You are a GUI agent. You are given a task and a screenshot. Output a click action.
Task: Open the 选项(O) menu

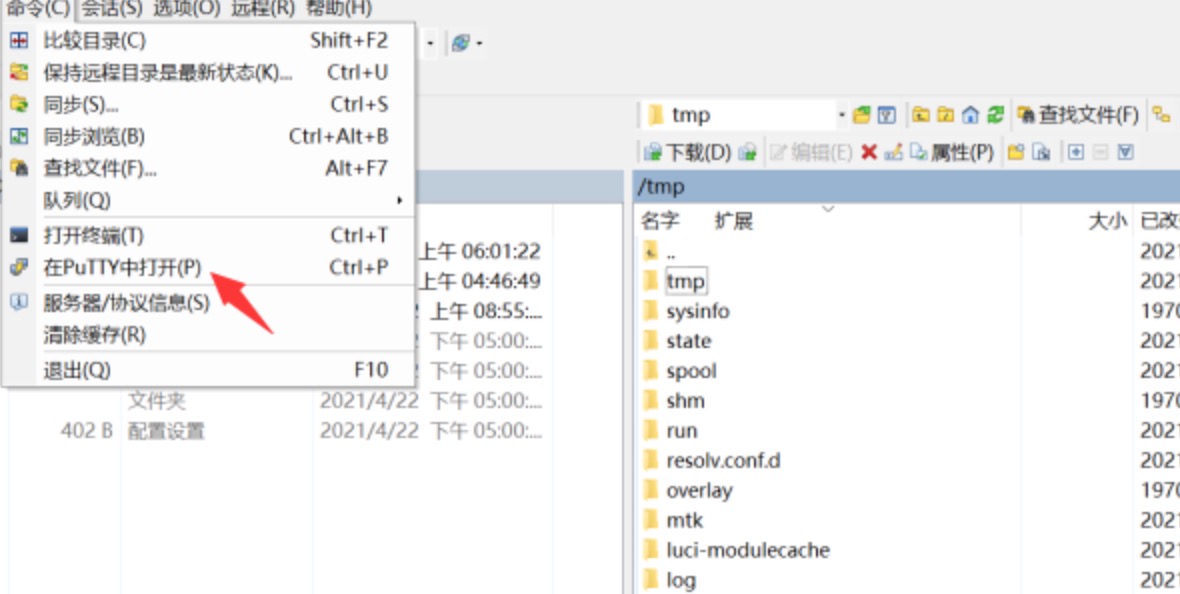[x=187, y=9]
